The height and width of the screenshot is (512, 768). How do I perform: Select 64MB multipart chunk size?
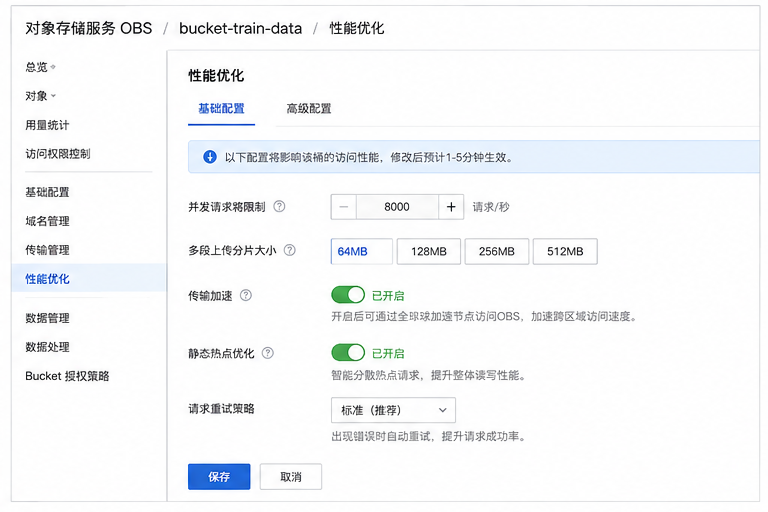pos(361,251)
